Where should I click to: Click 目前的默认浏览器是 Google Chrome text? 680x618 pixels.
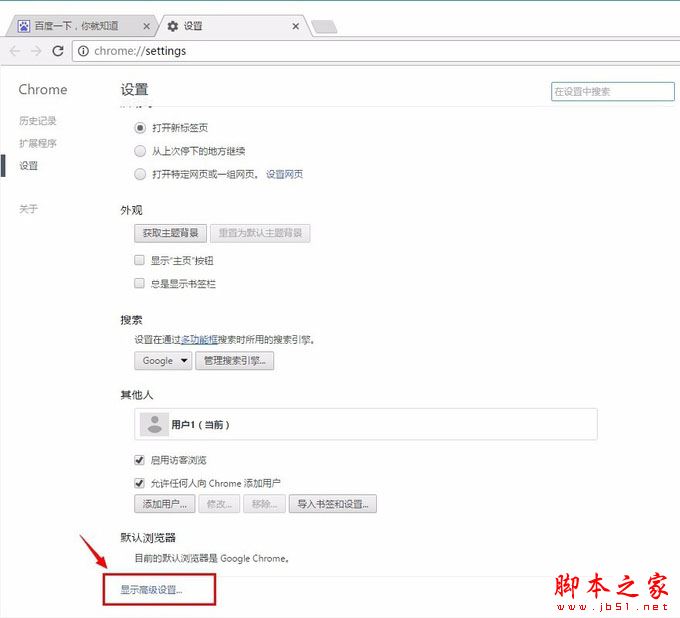[212, 558]
